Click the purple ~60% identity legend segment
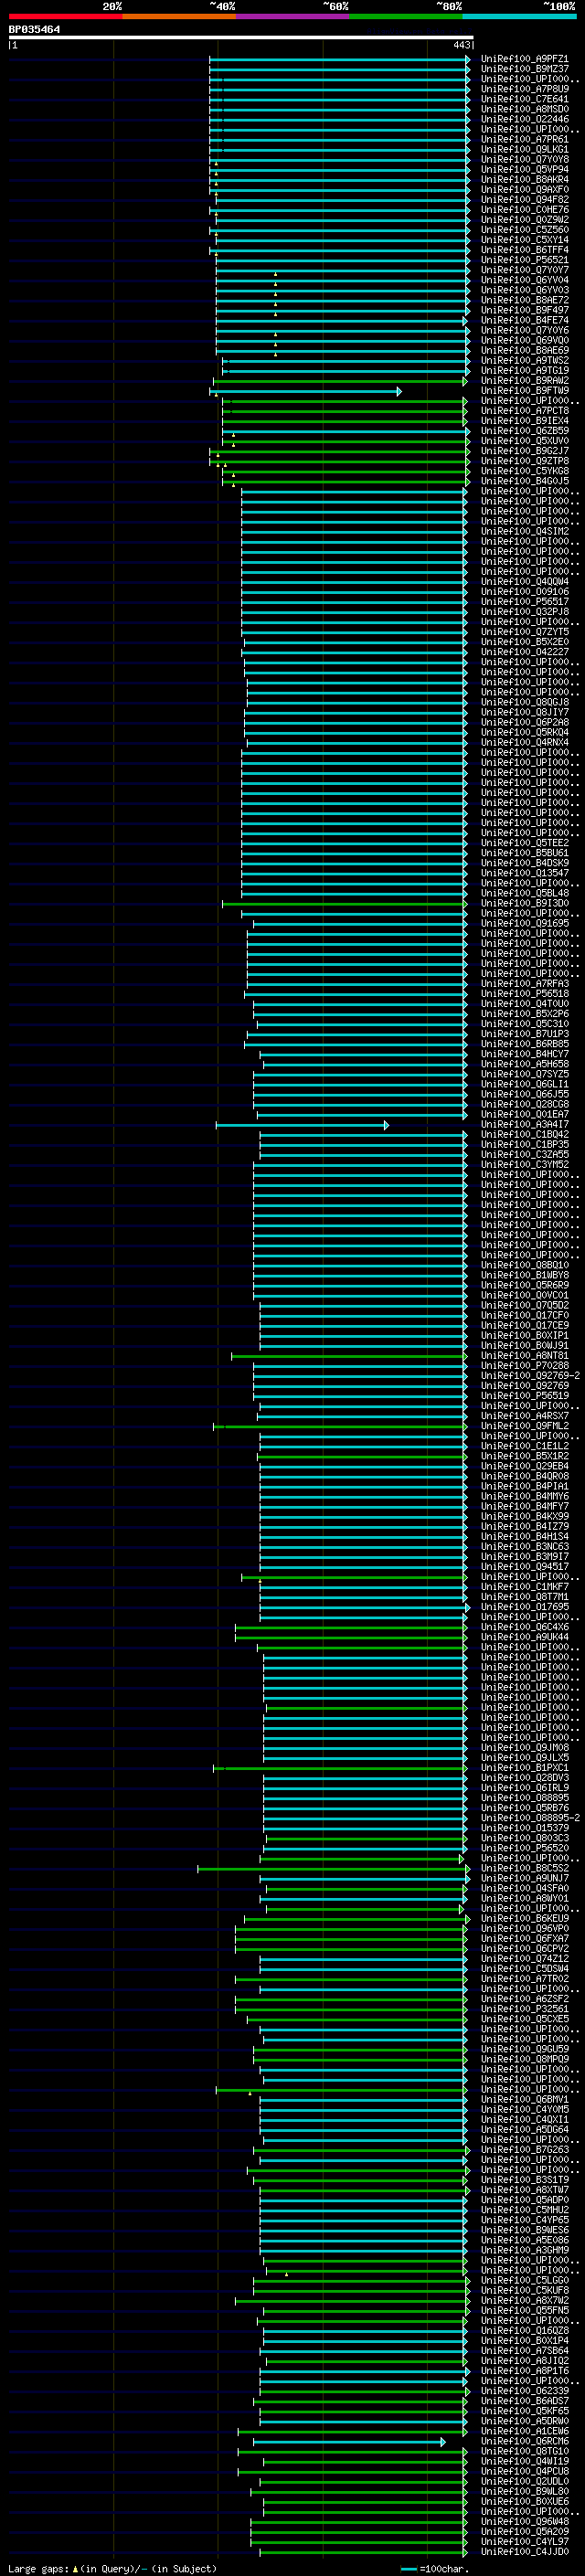The height and width of the screenshot is (2576, 585). click(x=293, y=16)
